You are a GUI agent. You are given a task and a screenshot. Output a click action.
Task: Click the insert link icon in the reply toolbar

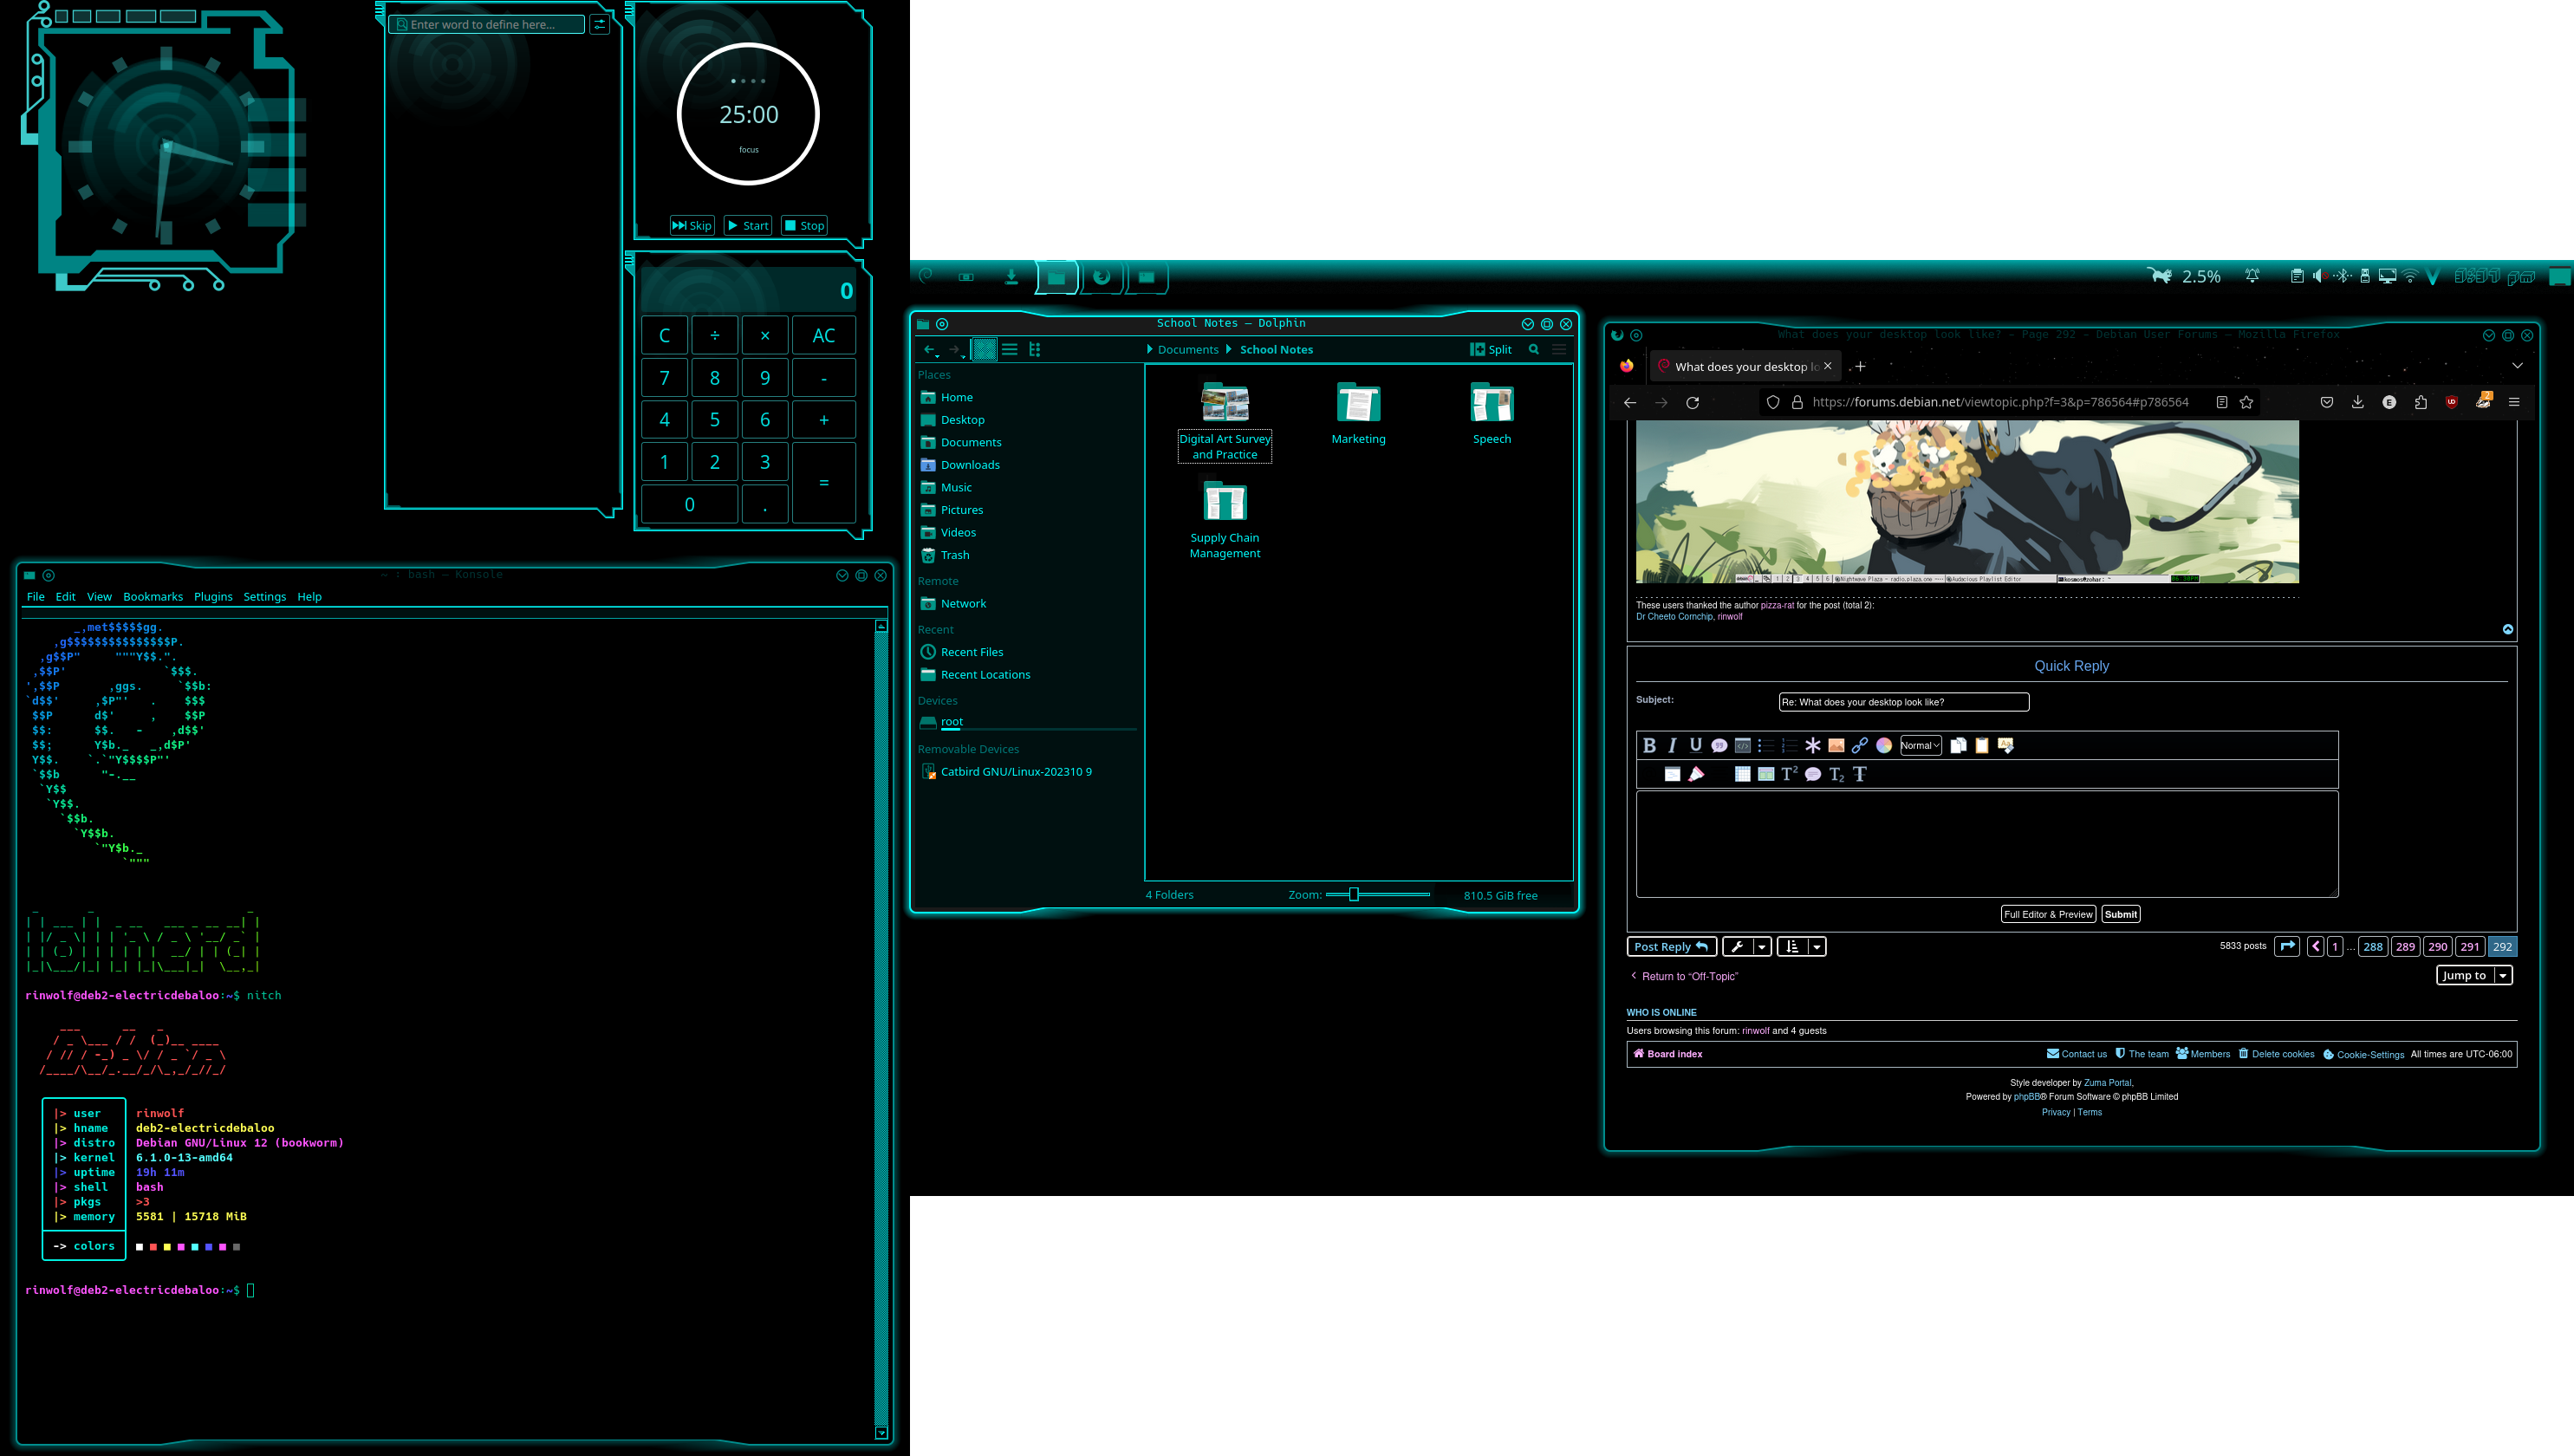coord(1861,746)
